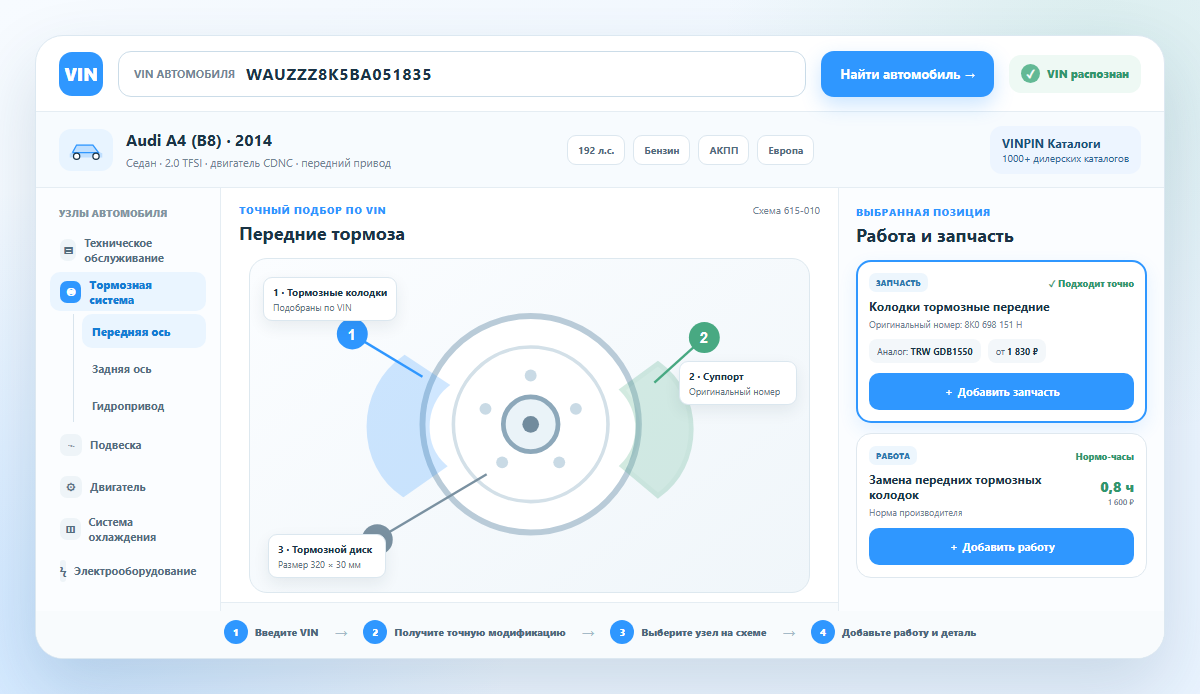Click Нормо-часы label
1200x694 pixels.
(1105, 456)
